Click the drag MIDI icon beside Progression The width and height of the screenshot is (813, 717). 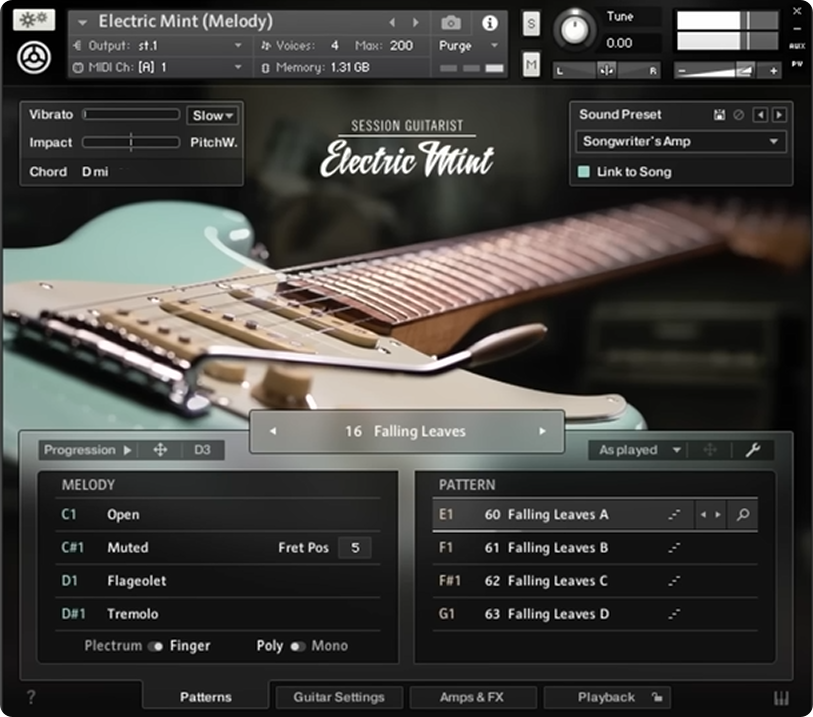[x=160, y=449]
